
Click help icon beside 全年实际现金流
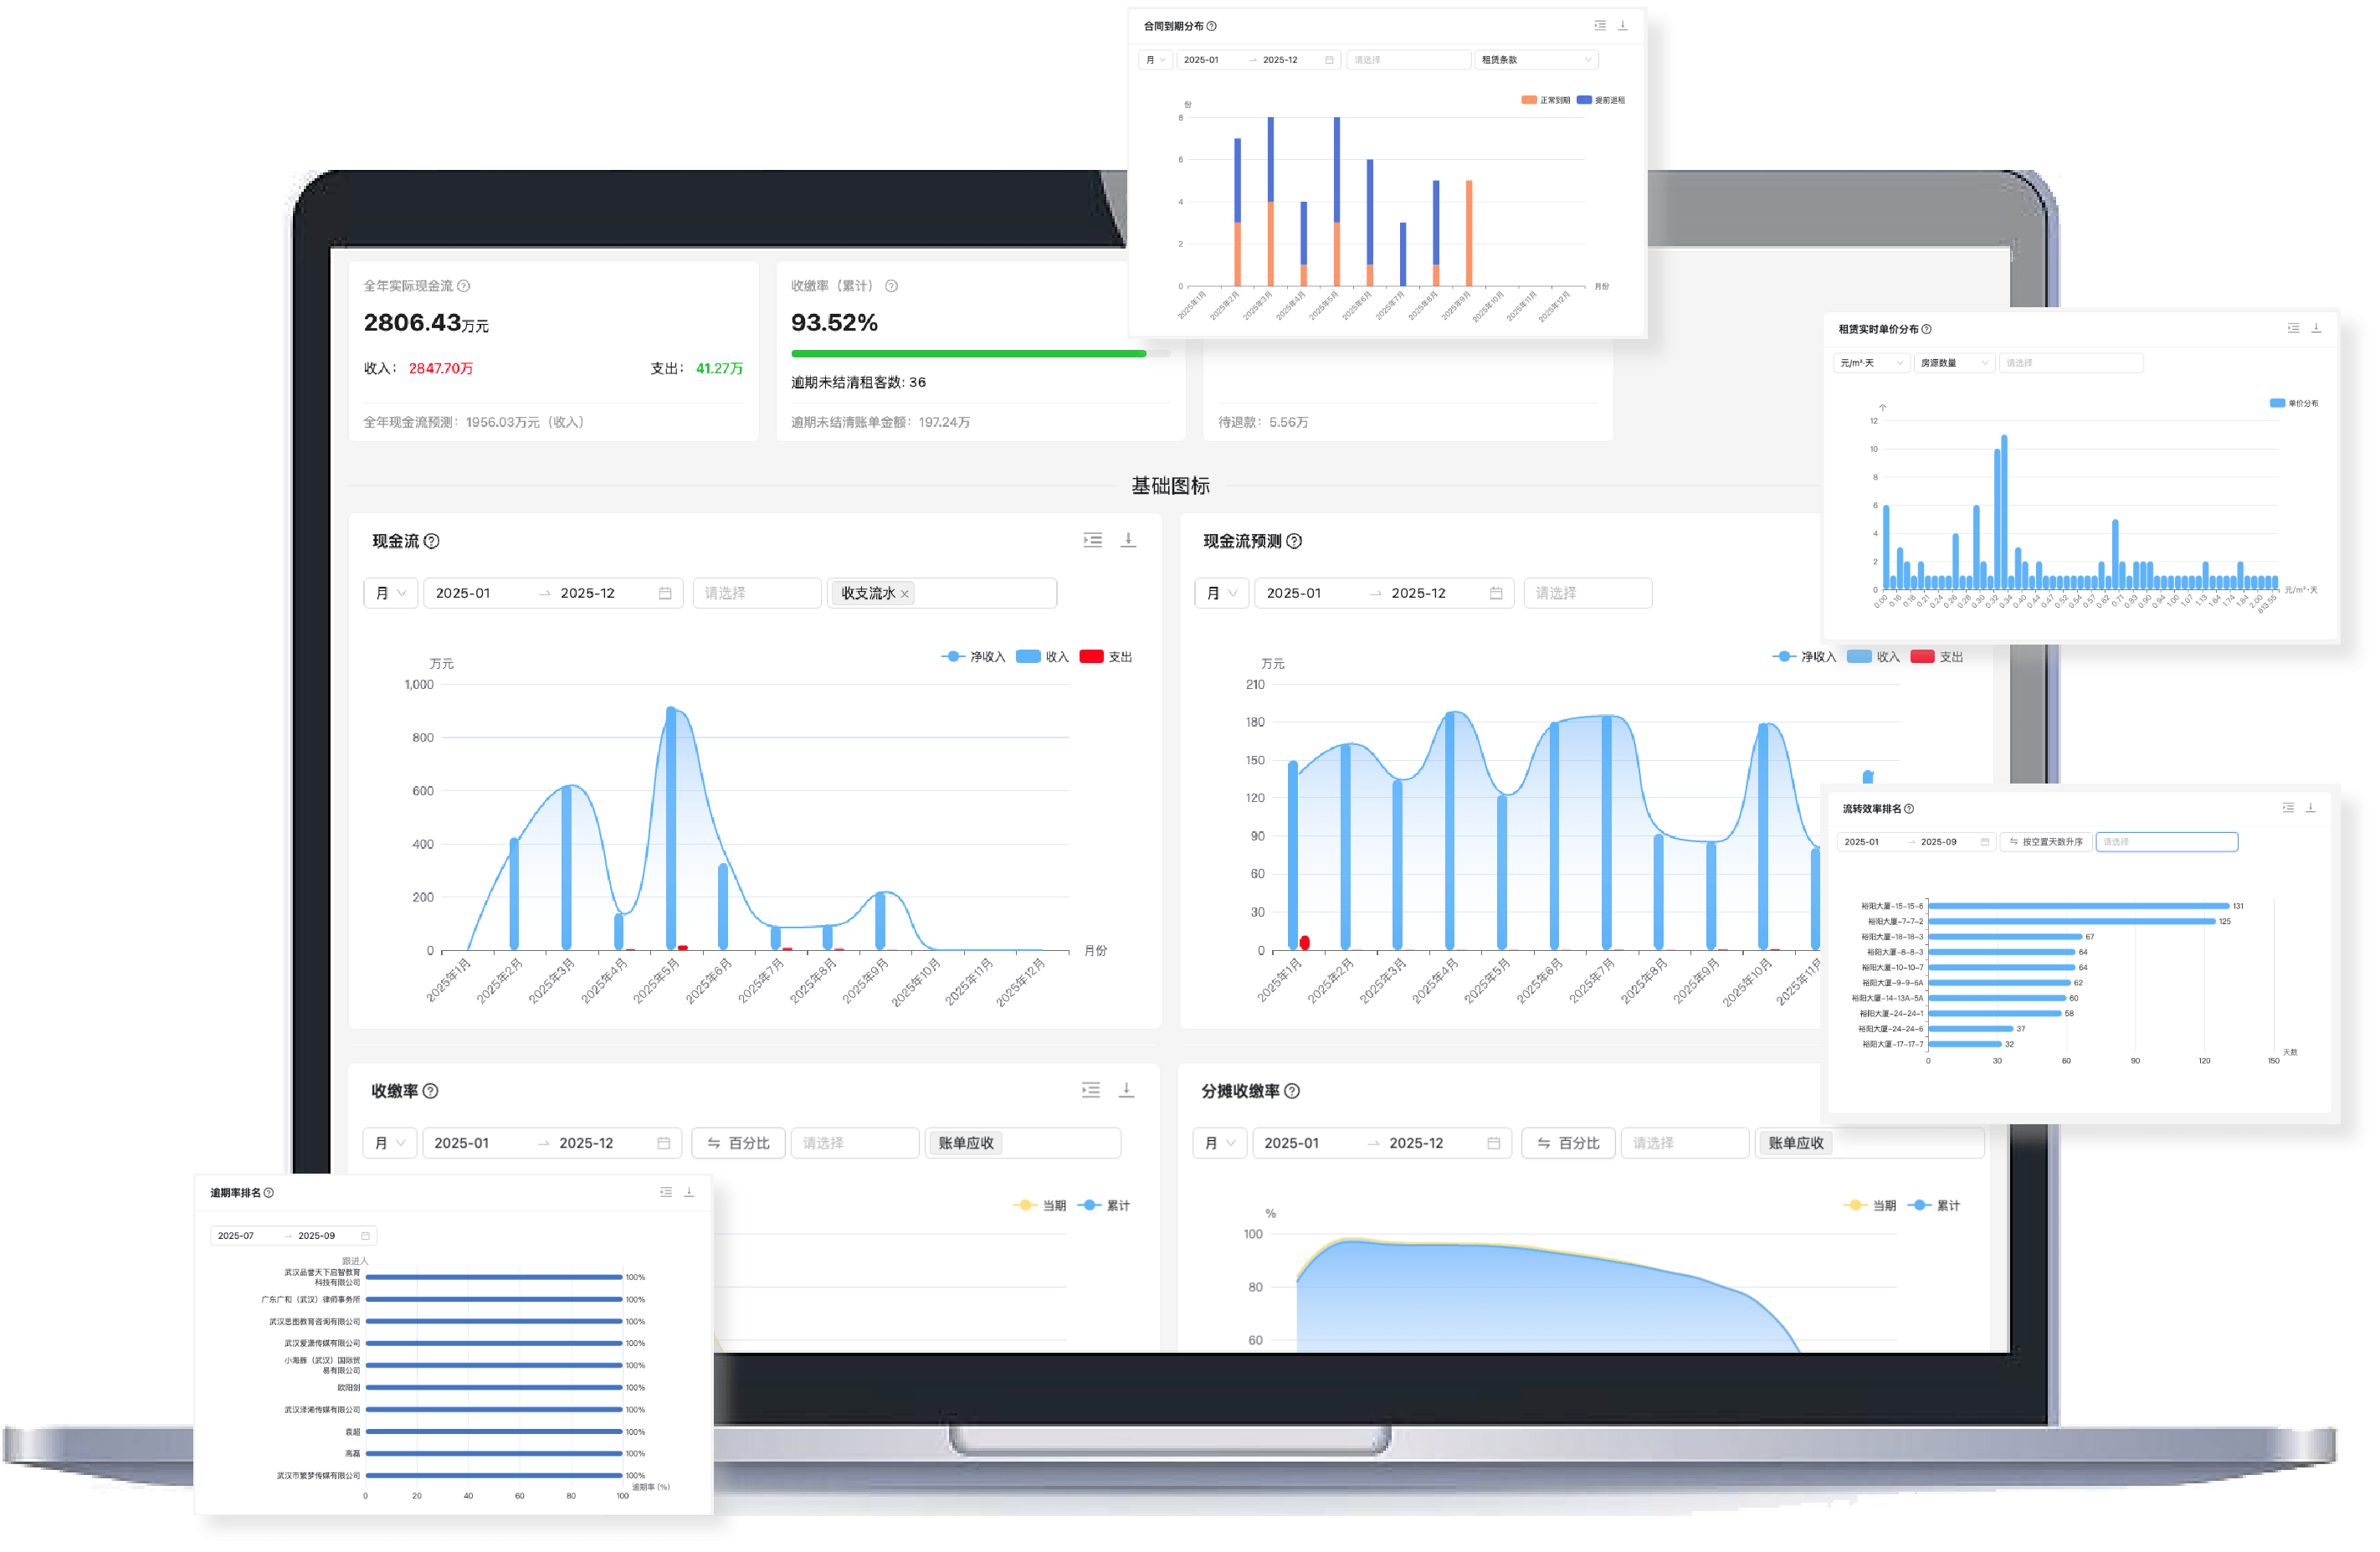click(x=463, y=286)
